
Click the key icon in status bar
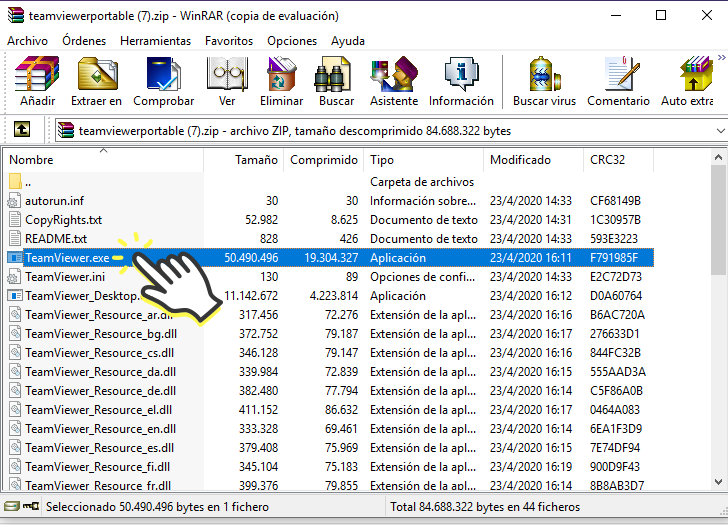pyautogui.click(x=31, y=506)
